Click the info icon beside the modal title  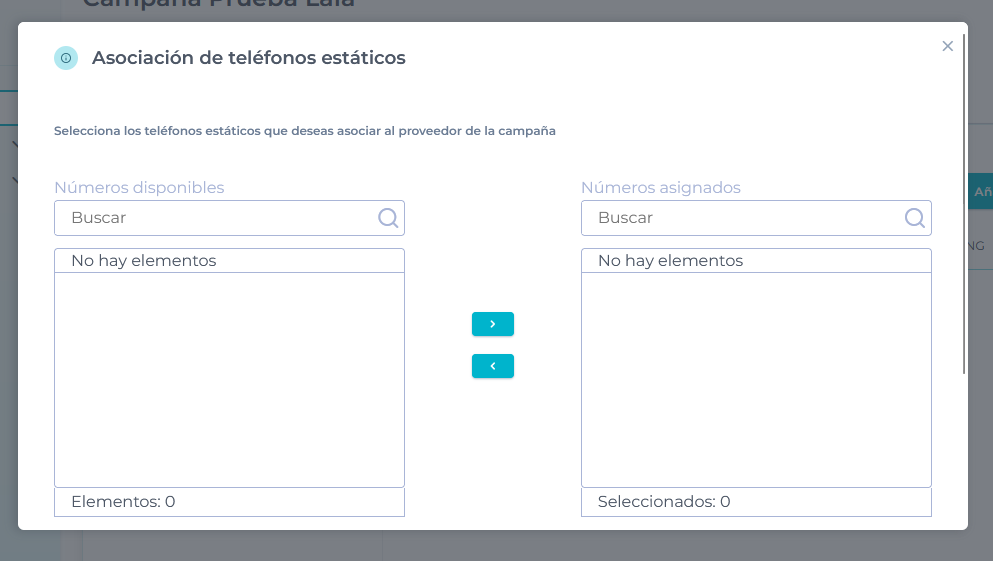coord(66,58)
